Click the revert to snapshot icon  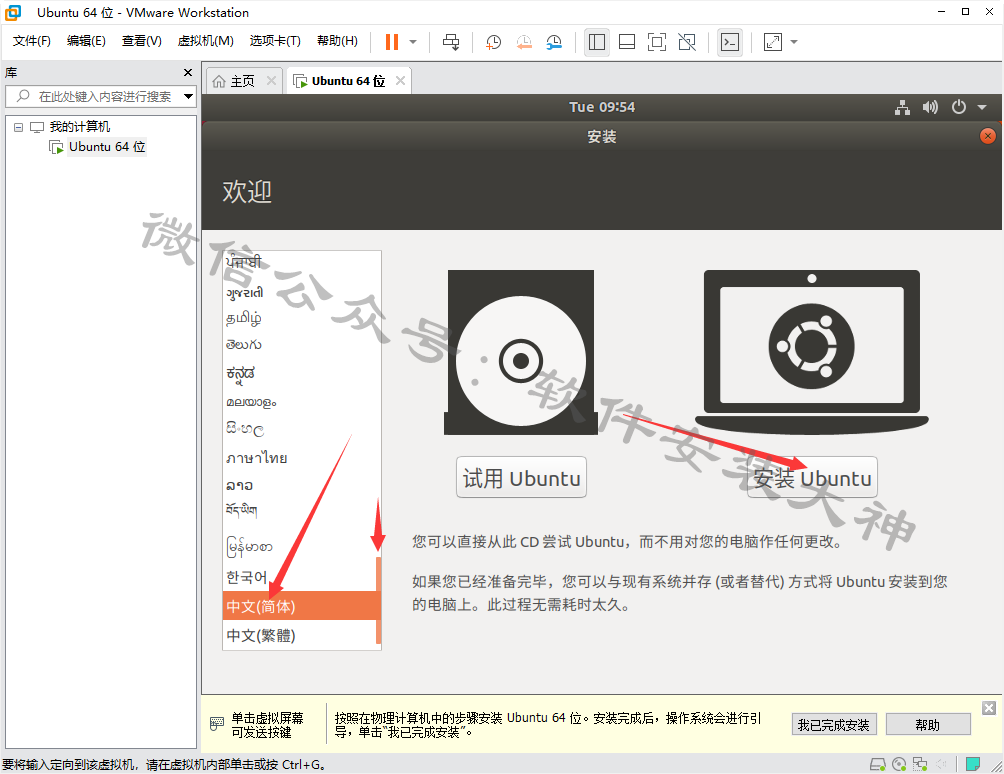pyautogui.click(x=524, y=42)
